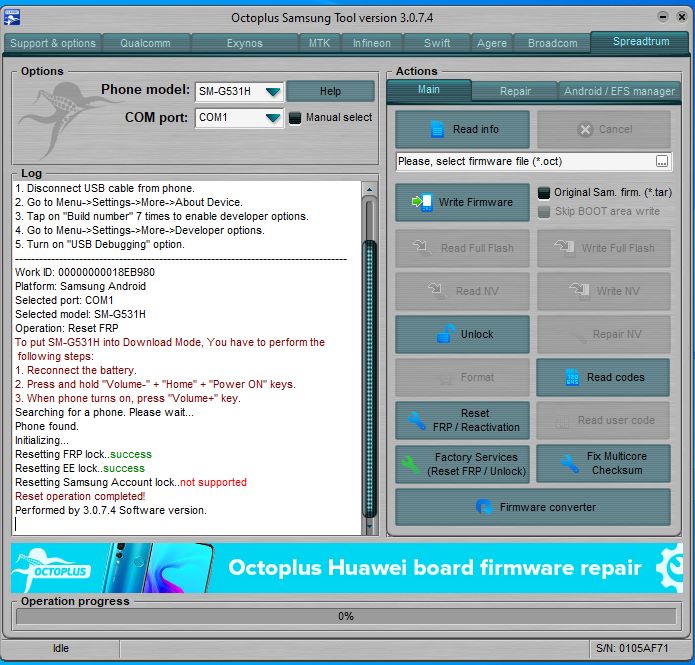Toggle Skip BOOT area write checkbox
Image resolution: width=695 pixels, height=665 pixels.
click(x=543, y=212)
